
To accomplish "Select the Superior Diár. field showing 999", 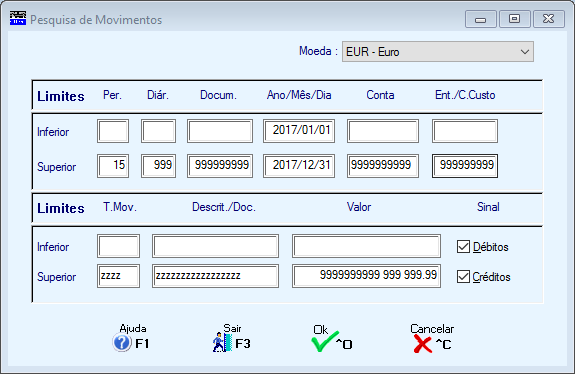I will point(158,166).
